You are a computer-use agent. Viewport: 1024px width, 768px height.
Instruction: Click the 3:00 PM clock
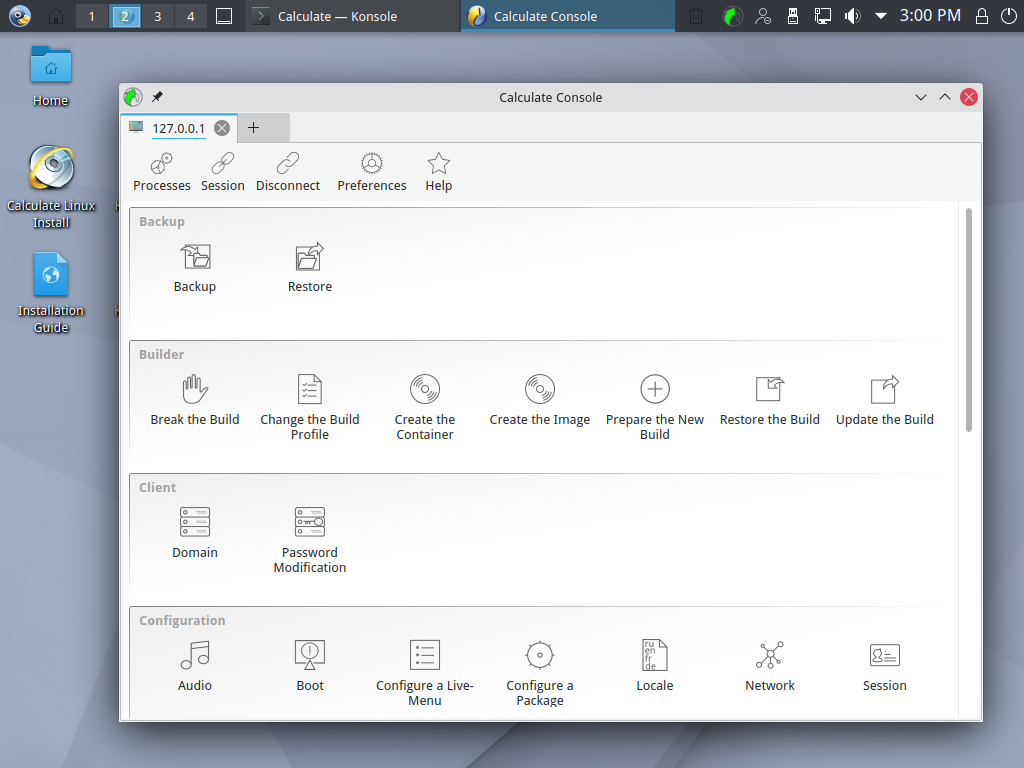point(930,16)
